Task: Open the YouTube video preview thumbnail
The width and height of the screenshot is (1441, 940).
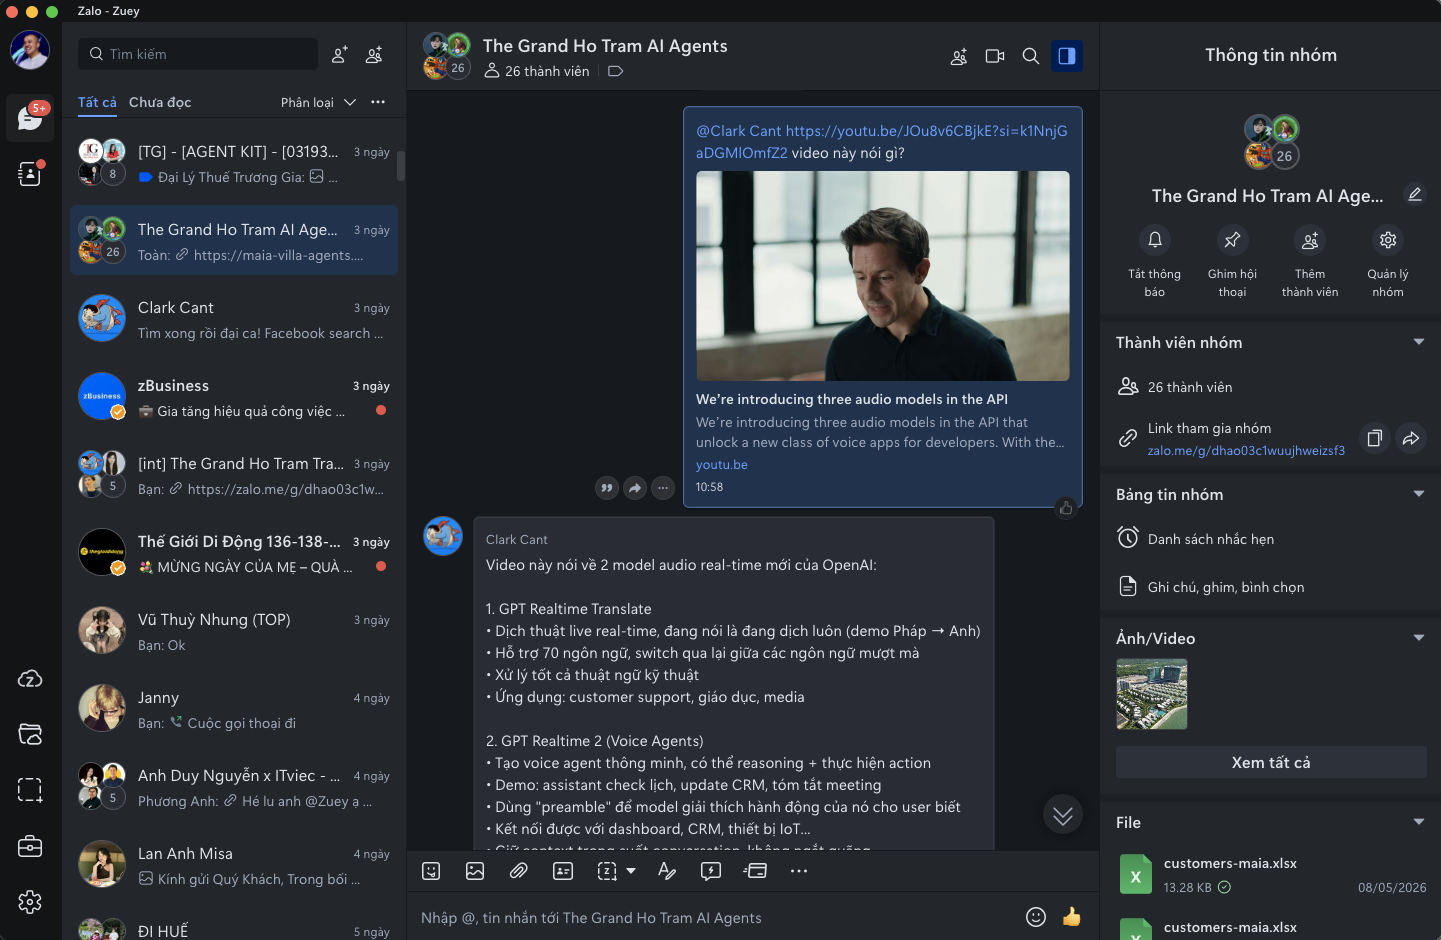Action: point(883,276)
